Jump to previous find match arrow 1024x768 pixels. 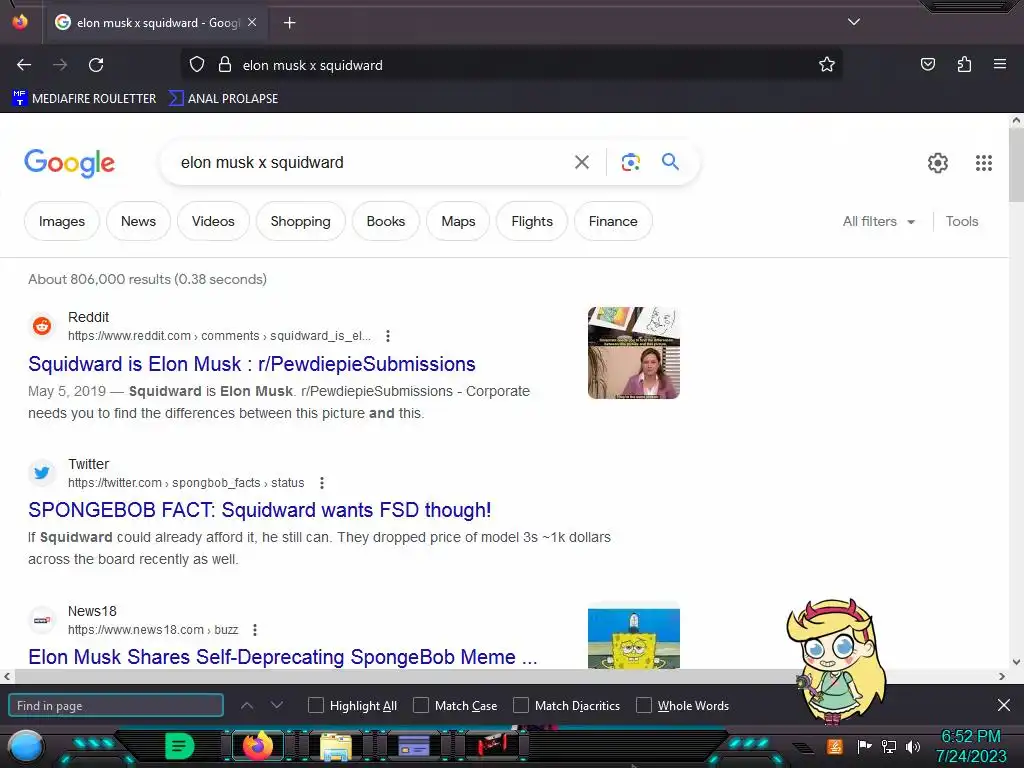pos(247,705)
